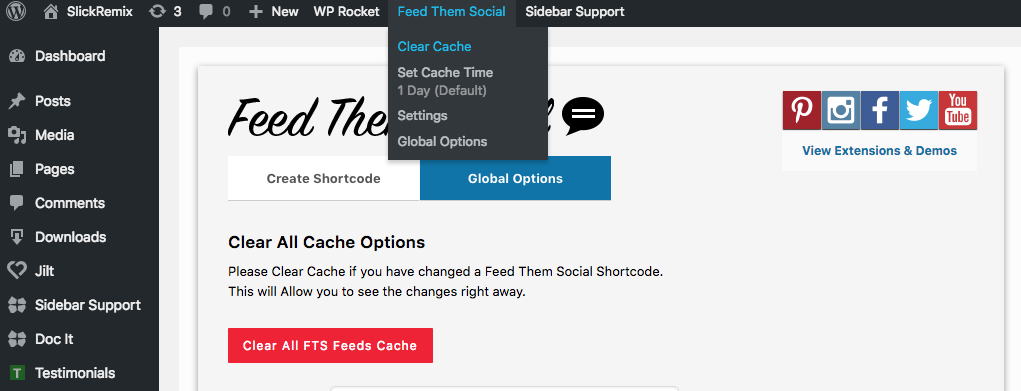Select Global Options in the dropdown menu

[442, 141]
